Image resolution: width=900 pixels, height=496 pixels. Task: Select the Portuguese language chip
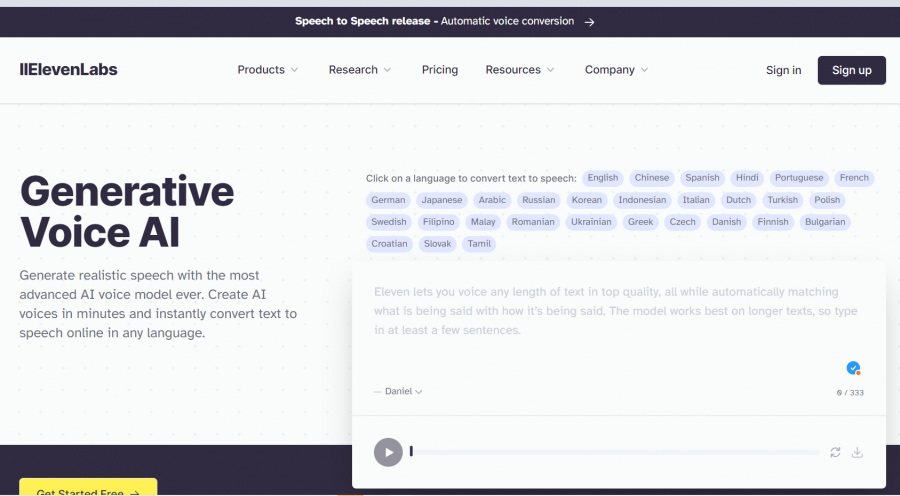point(799,178)
